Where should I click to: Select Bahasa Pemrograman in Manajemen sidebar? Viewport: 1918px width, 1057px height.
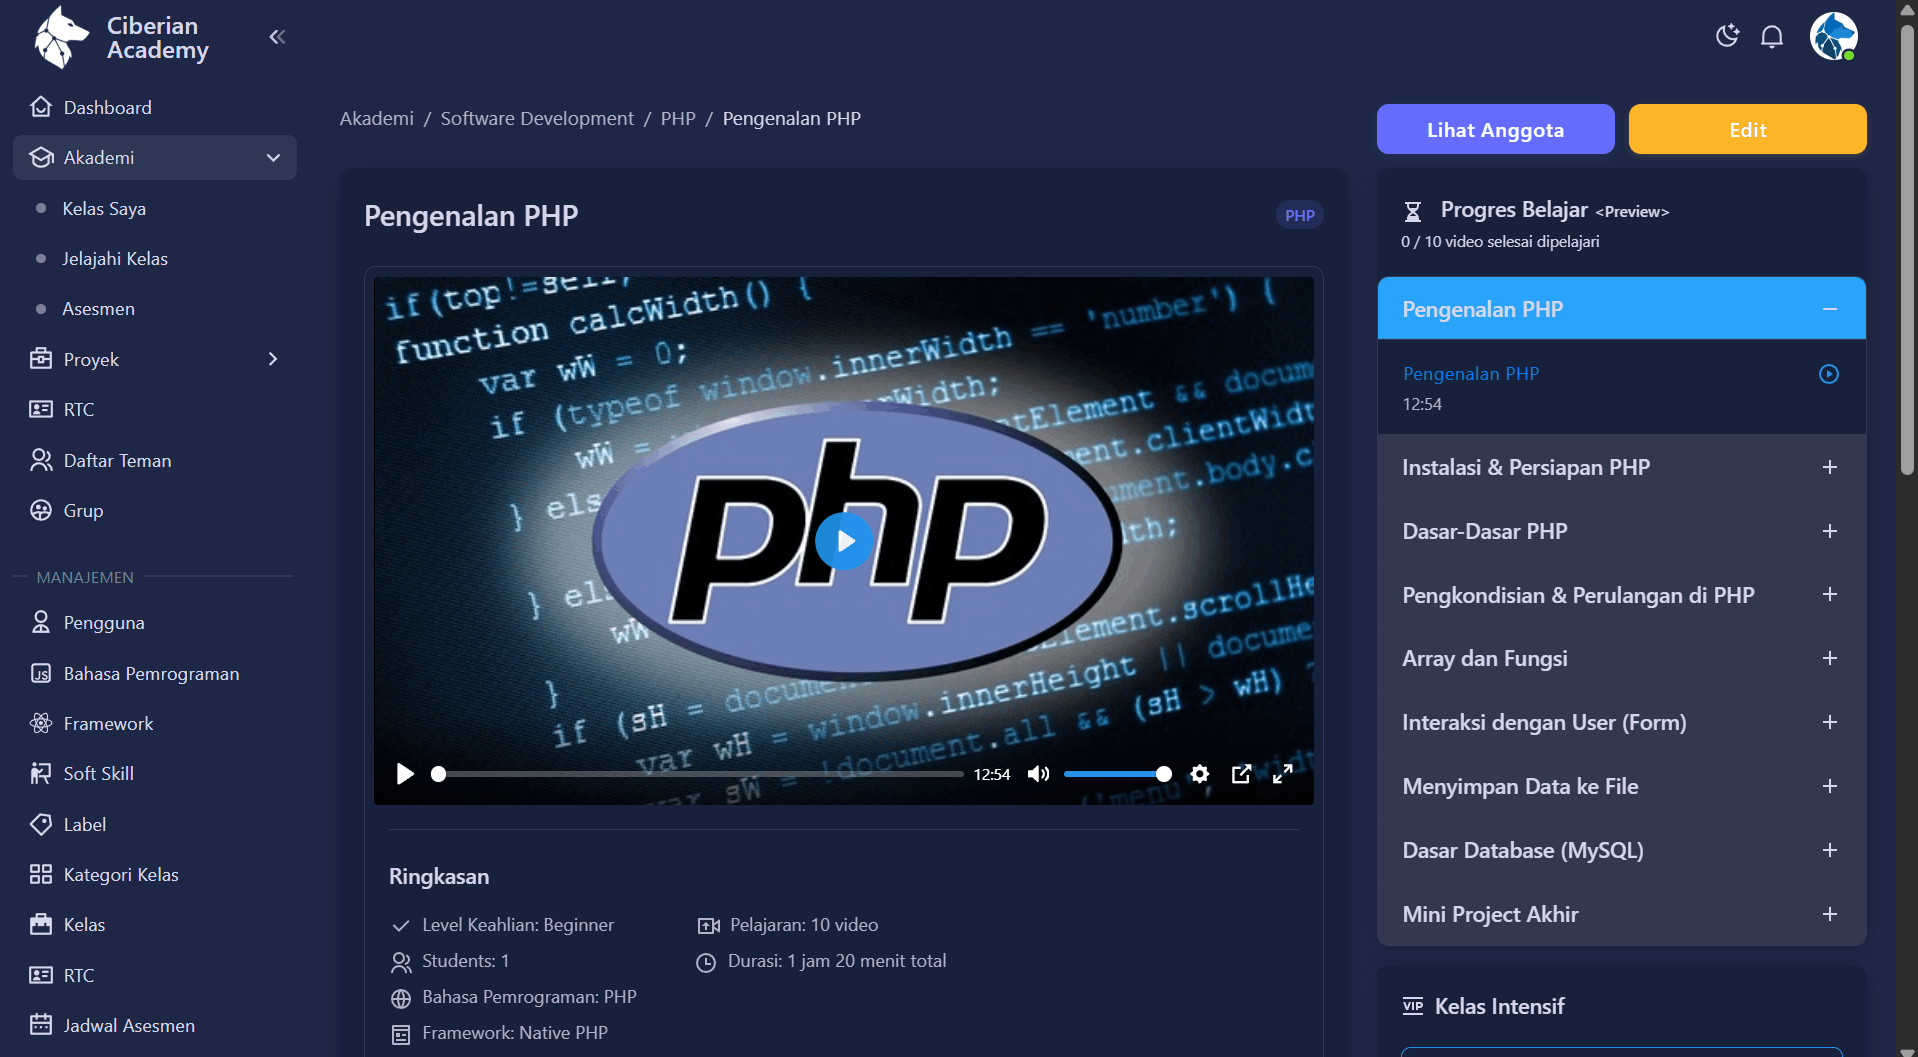[x=151, y=673]
